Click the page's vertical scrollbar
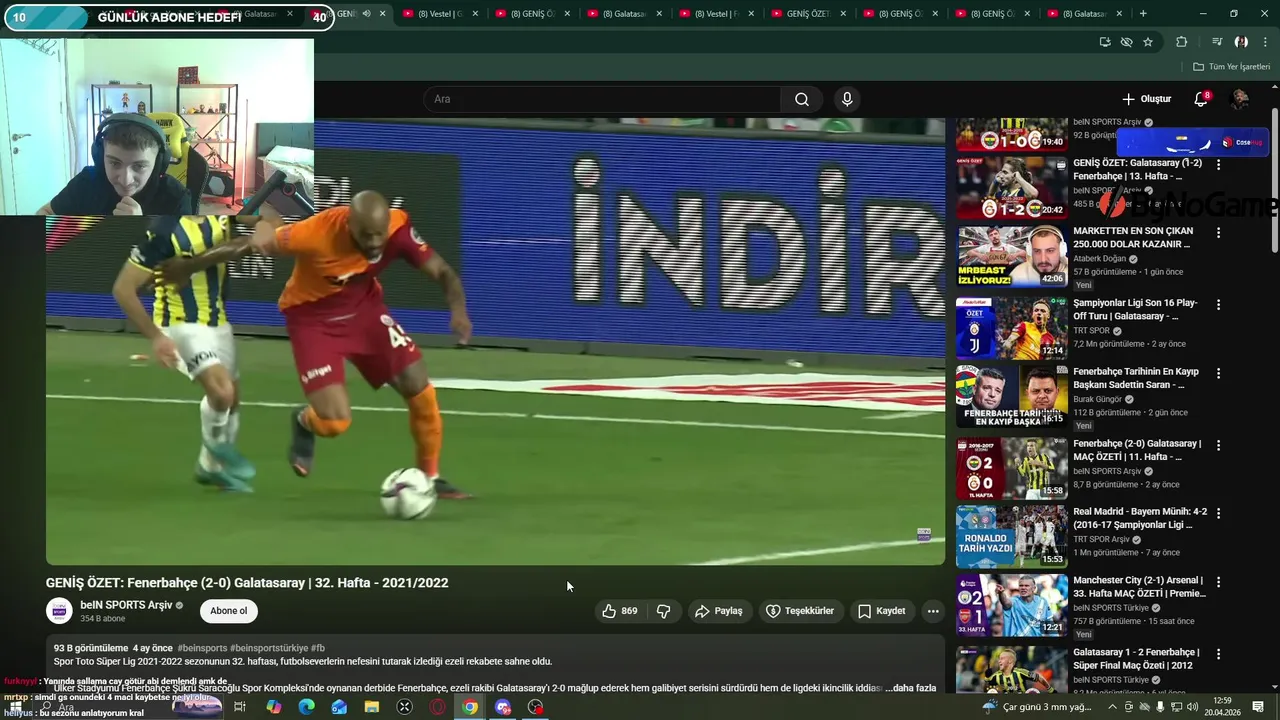This screenshot has width=1280, height=720. point(1274,180)
